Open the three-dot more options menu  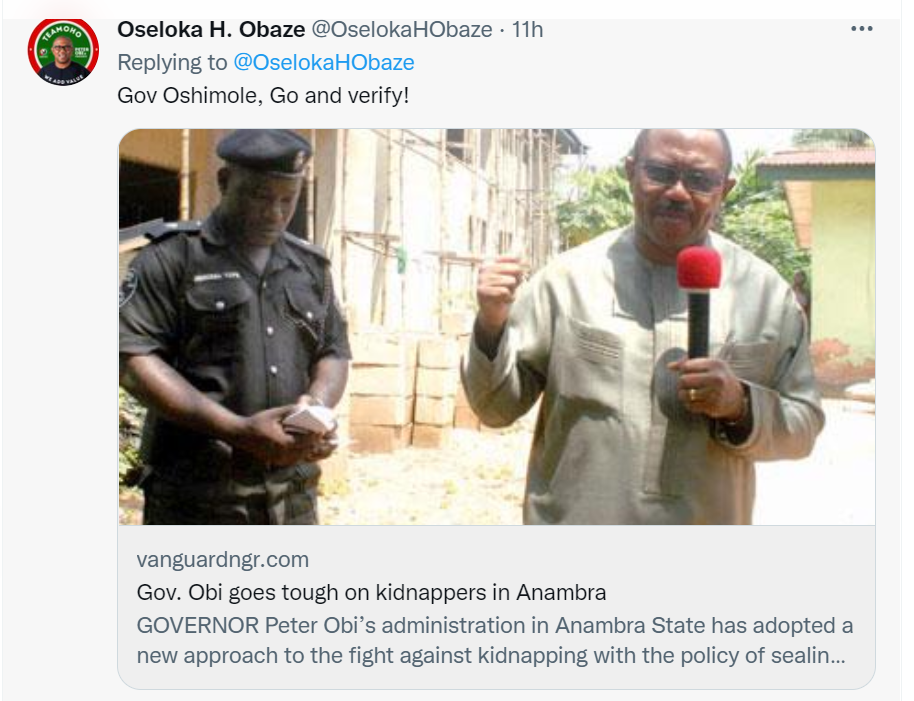click(862, 29)
